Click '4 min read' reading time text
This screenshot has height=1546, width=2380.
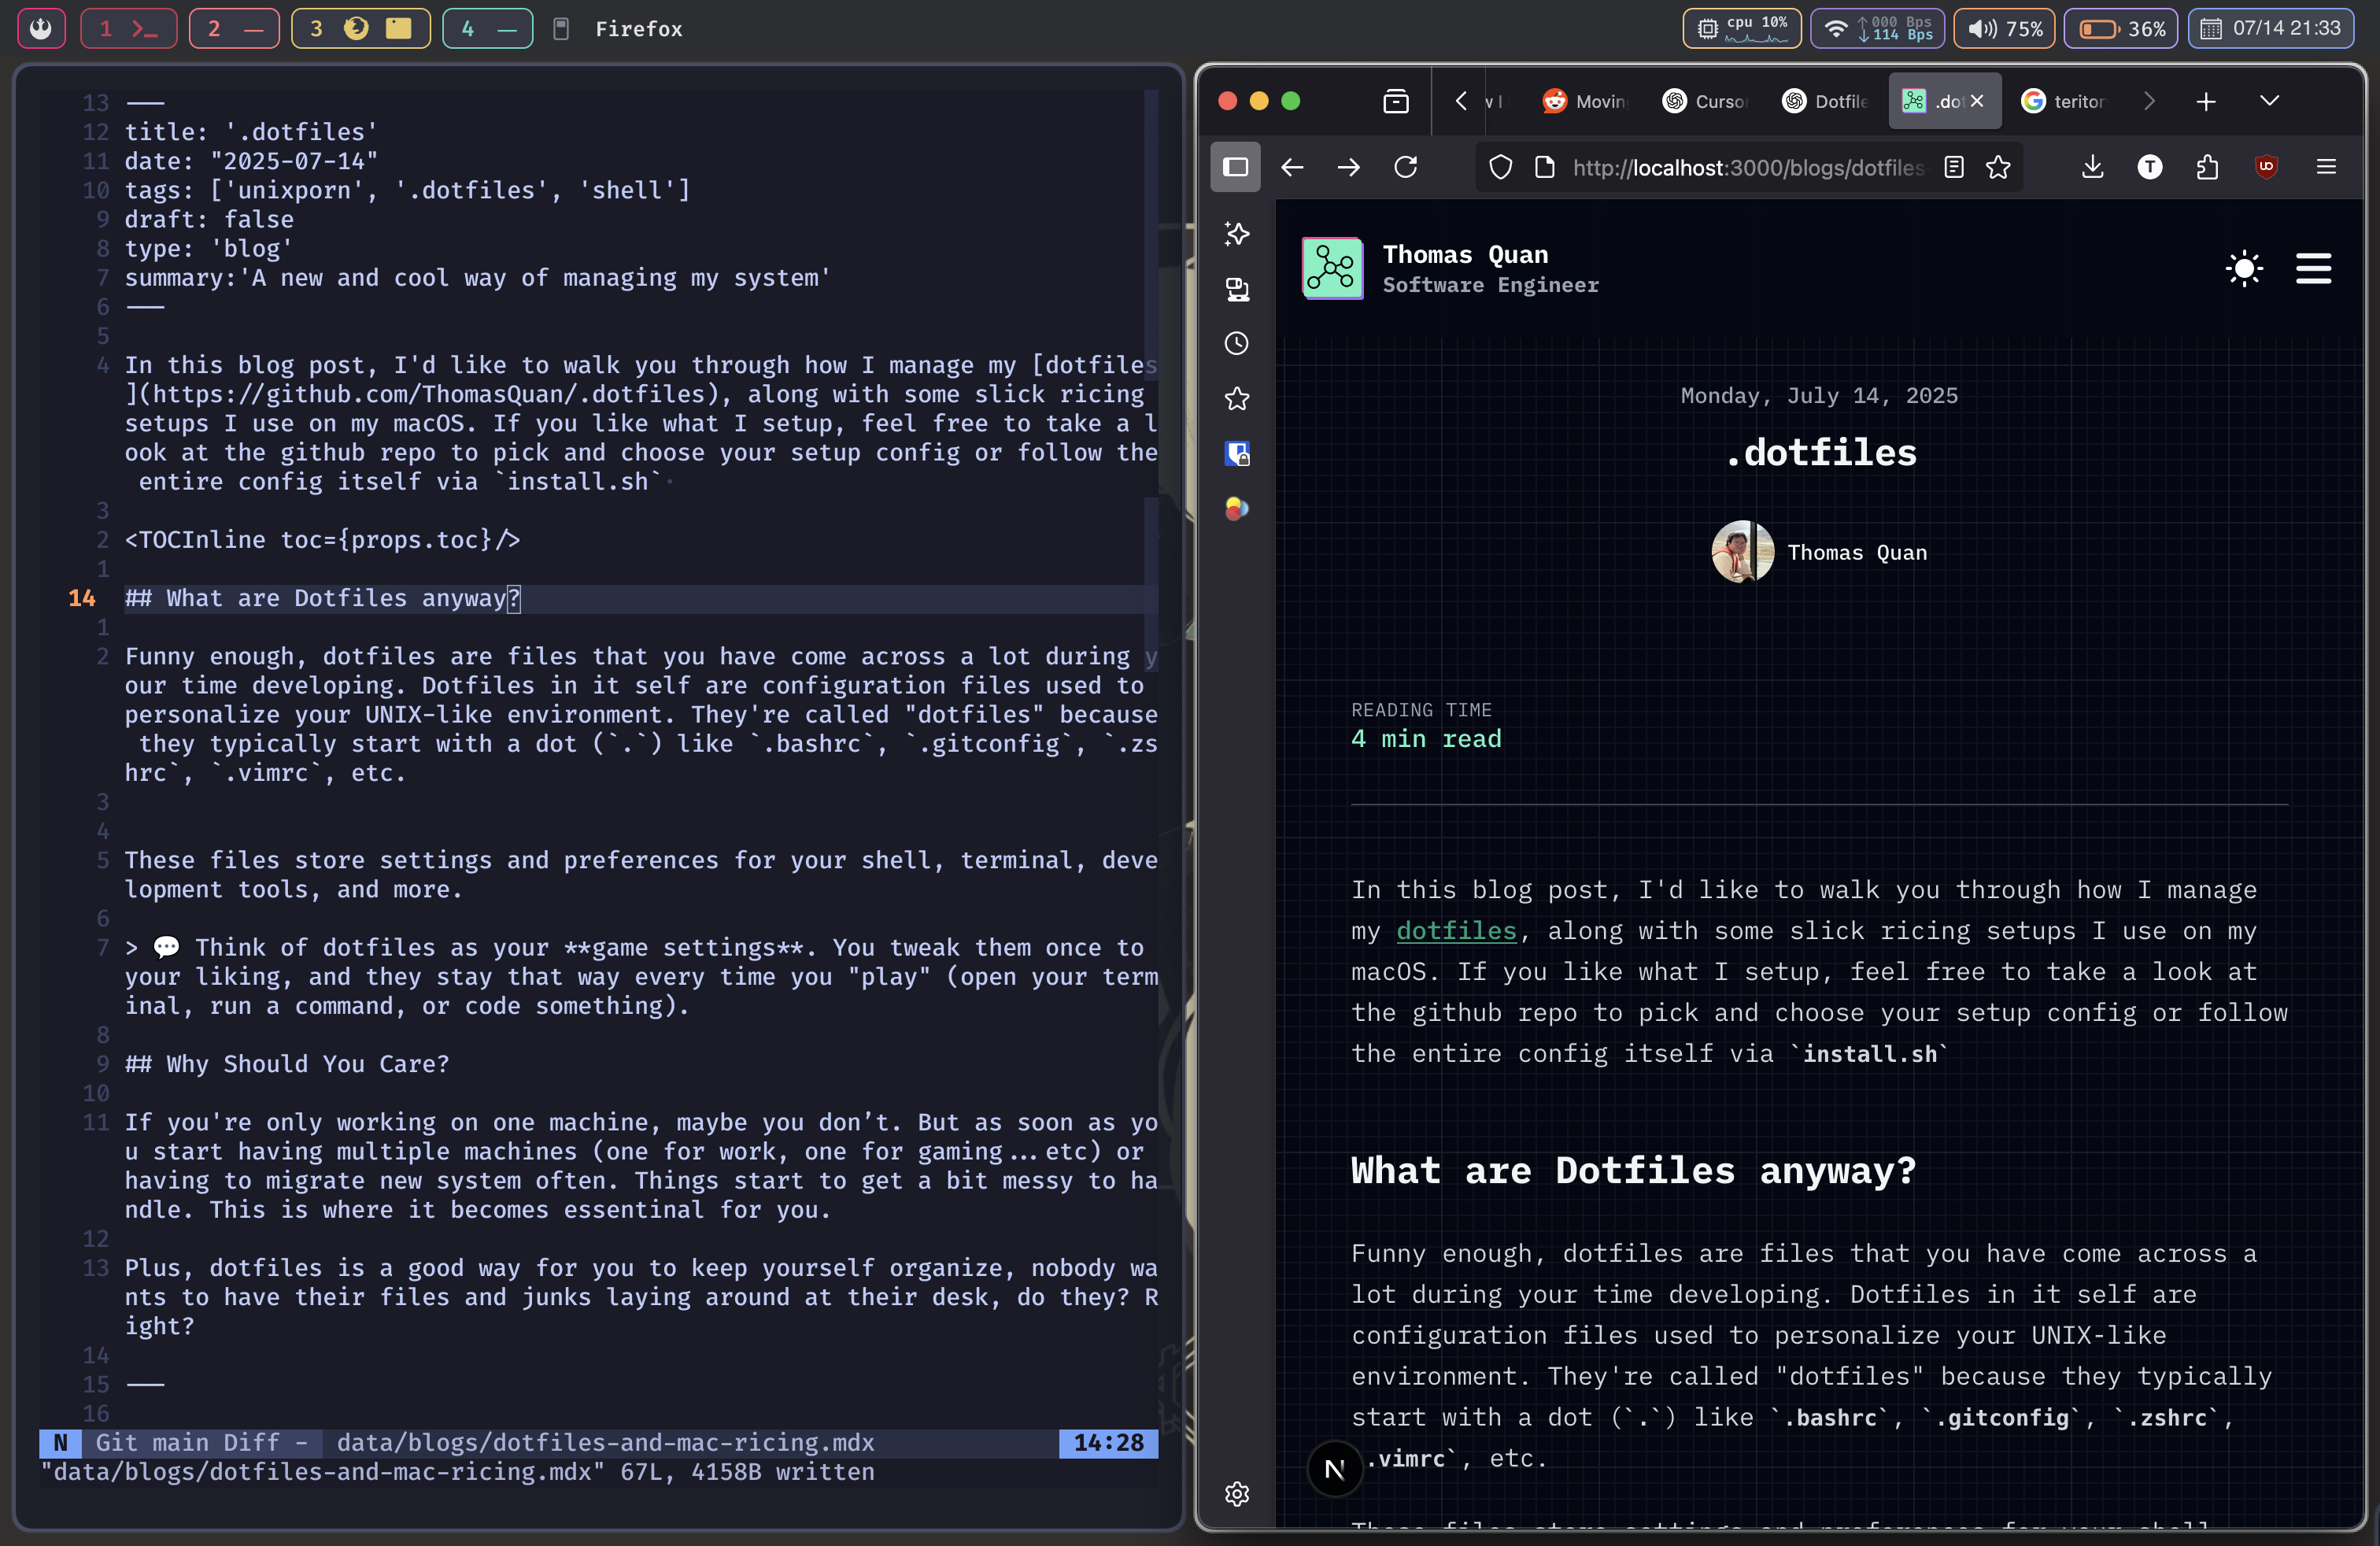click(1426, 738)
